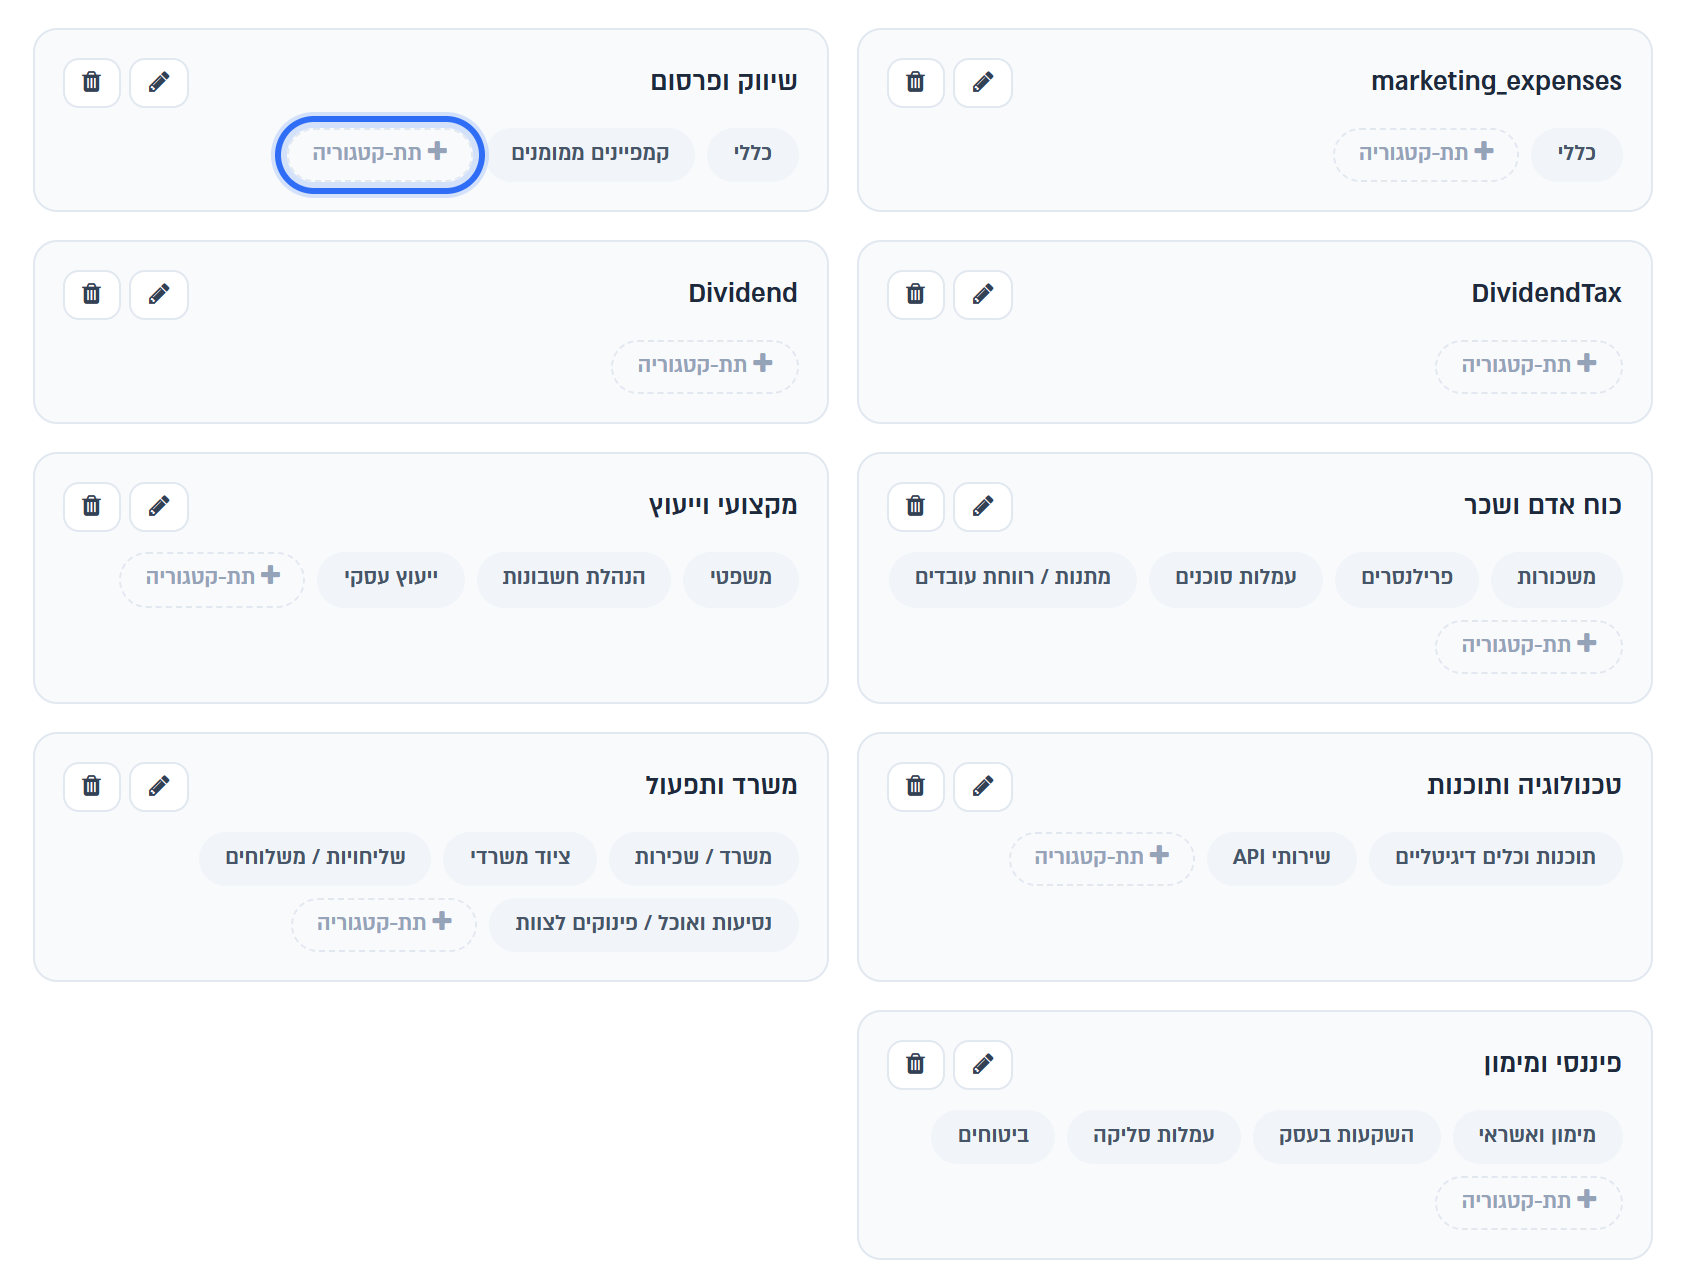Edit the טכנולוגיה ותוכנות category

point(983,786)
